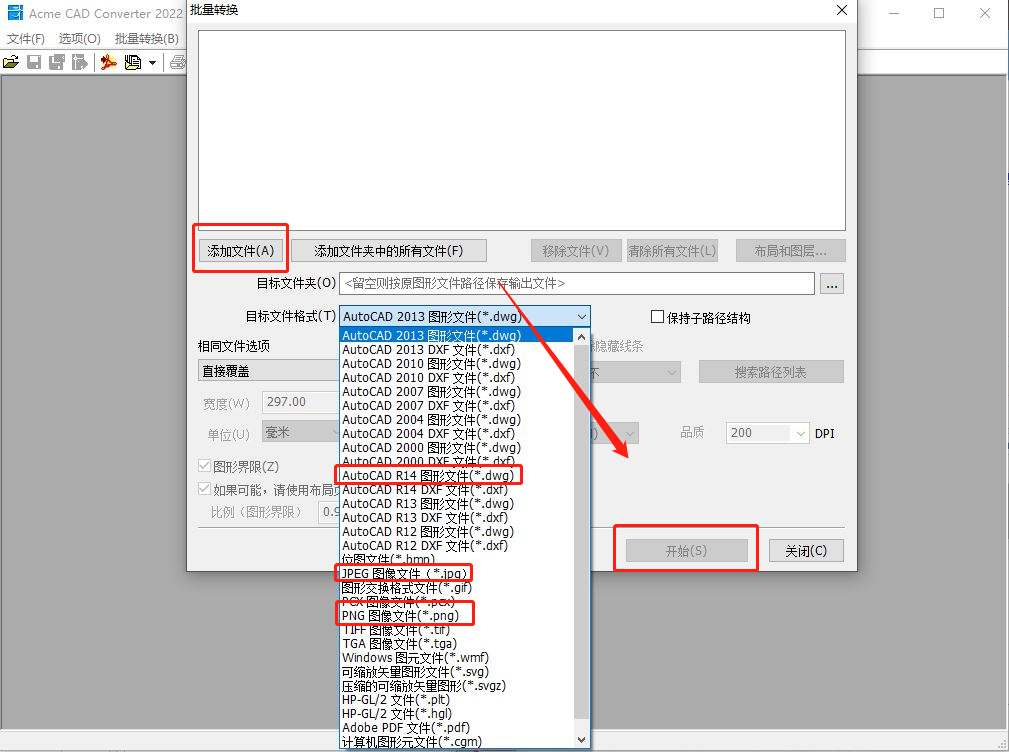Open the 文件(F) menu
Screen dimensions: 1009x752
[26, 39]
